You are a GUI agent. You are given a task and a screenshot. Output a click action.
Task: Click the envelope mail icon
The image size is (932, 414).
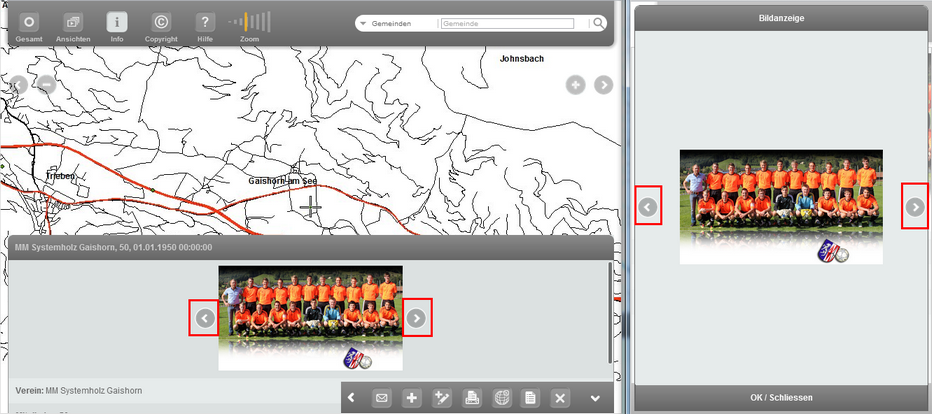(382, 398)
